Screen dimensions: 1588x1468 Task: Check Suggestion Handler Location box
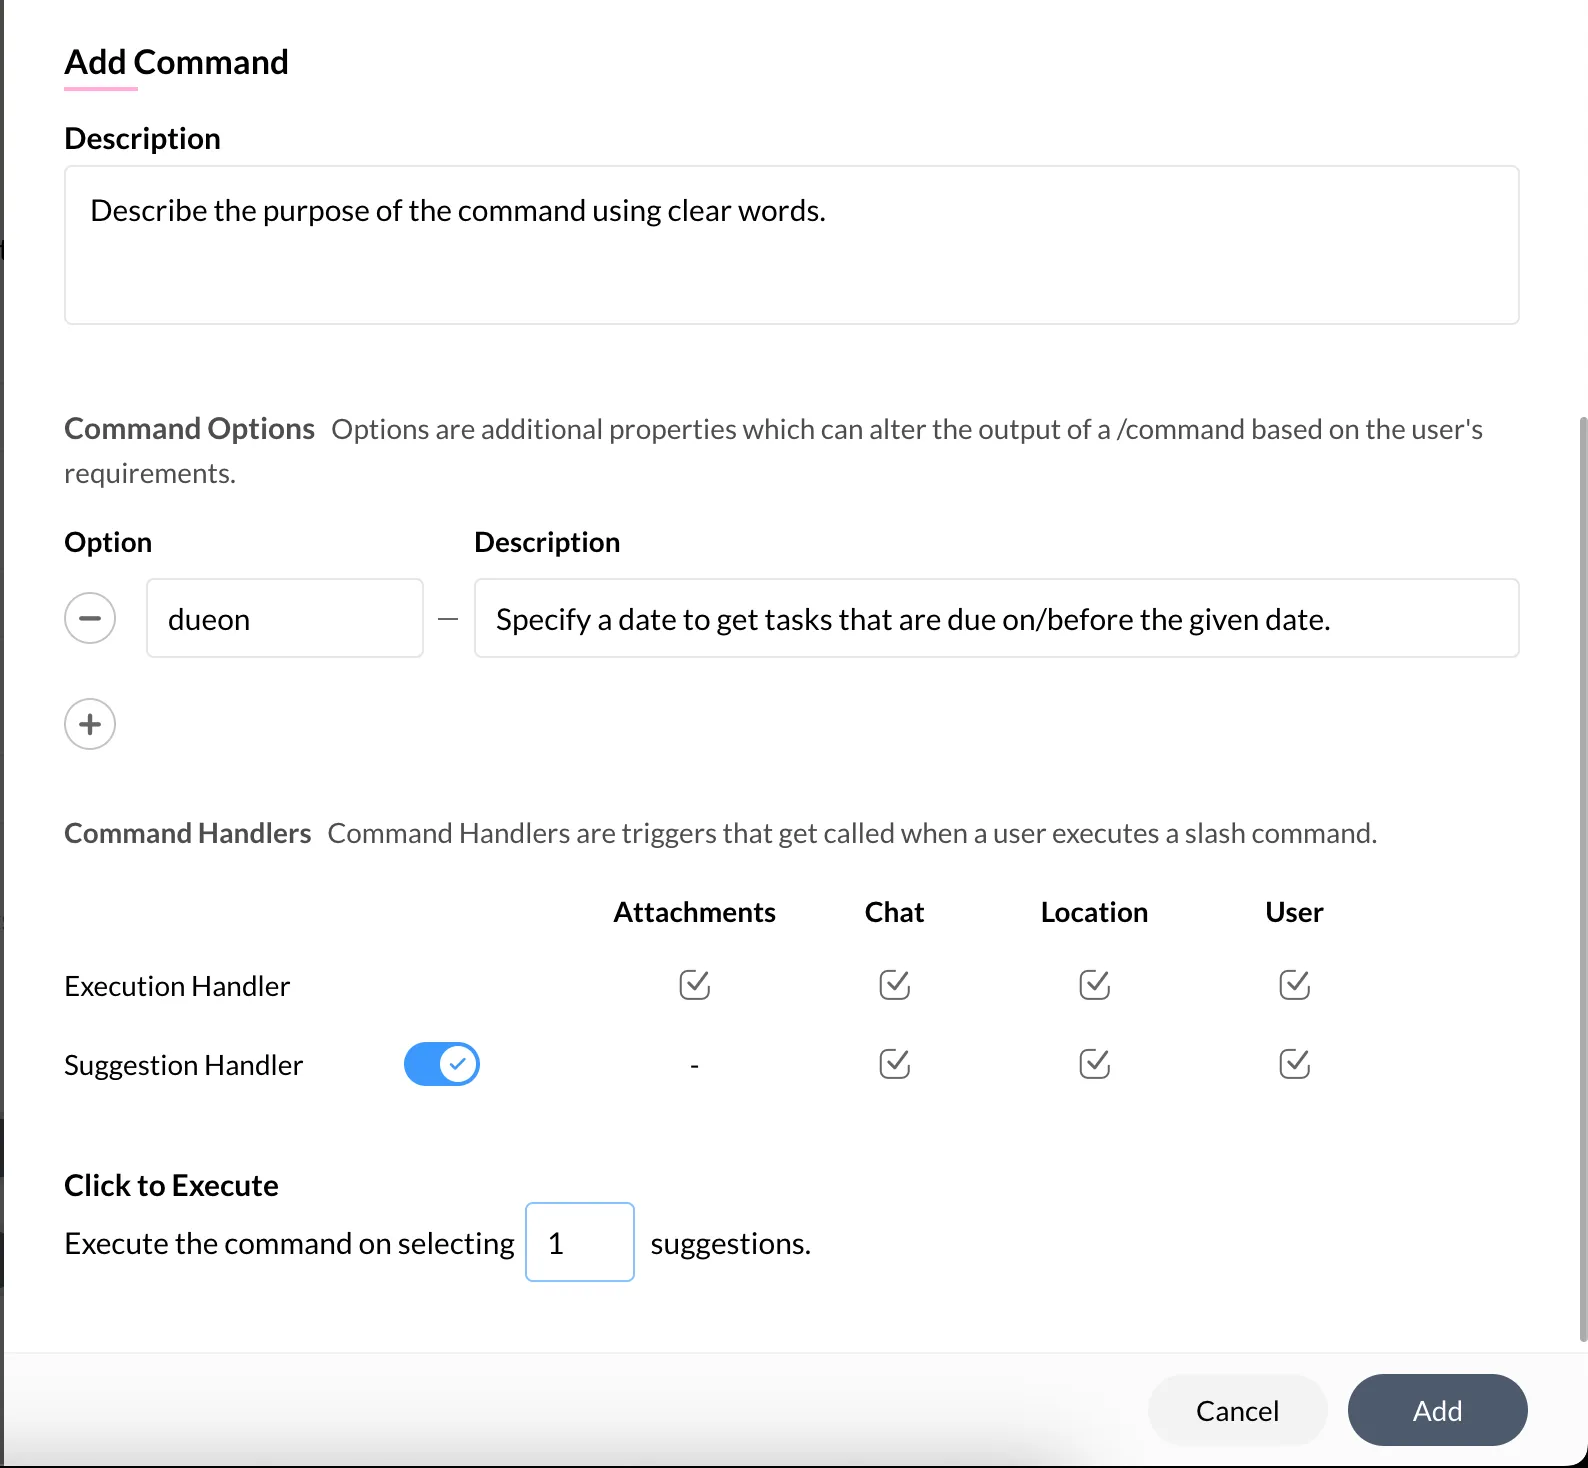pyautogui.click(x=1094, y=1064)
